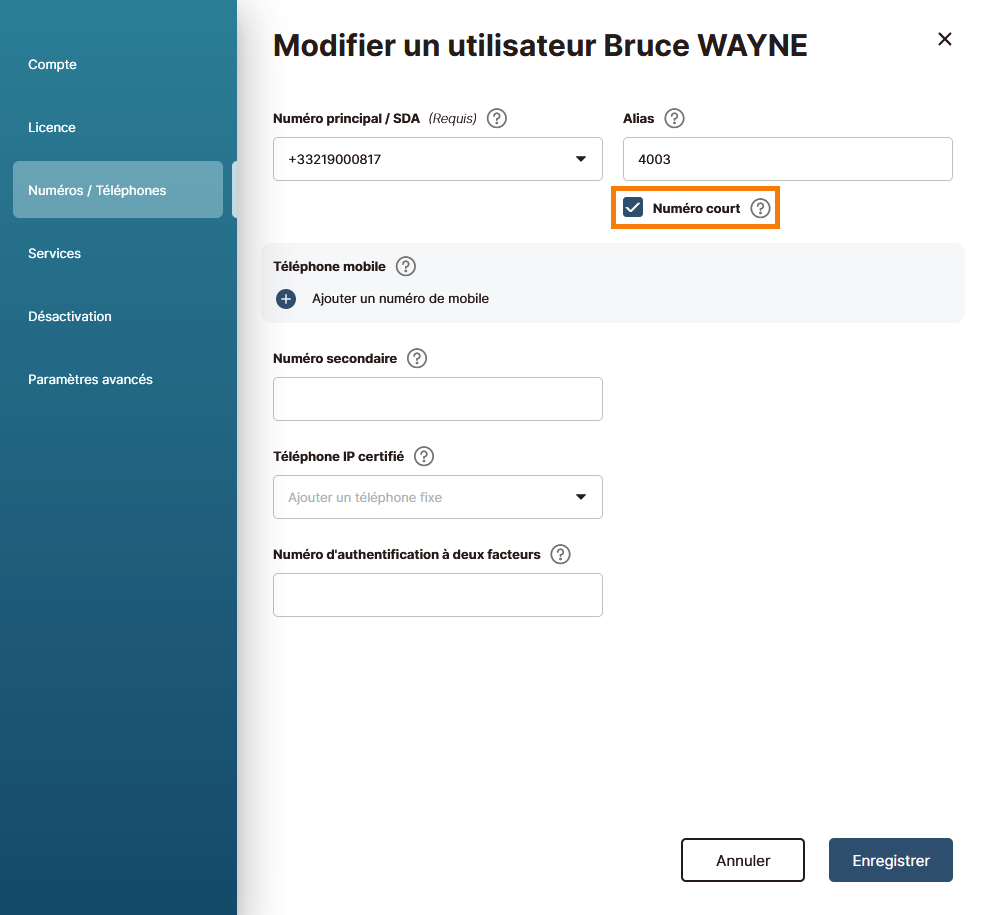This screenshot has width=983, height=915.
Task: Focus the two-factor authentication number field
Action: (438, 595)
